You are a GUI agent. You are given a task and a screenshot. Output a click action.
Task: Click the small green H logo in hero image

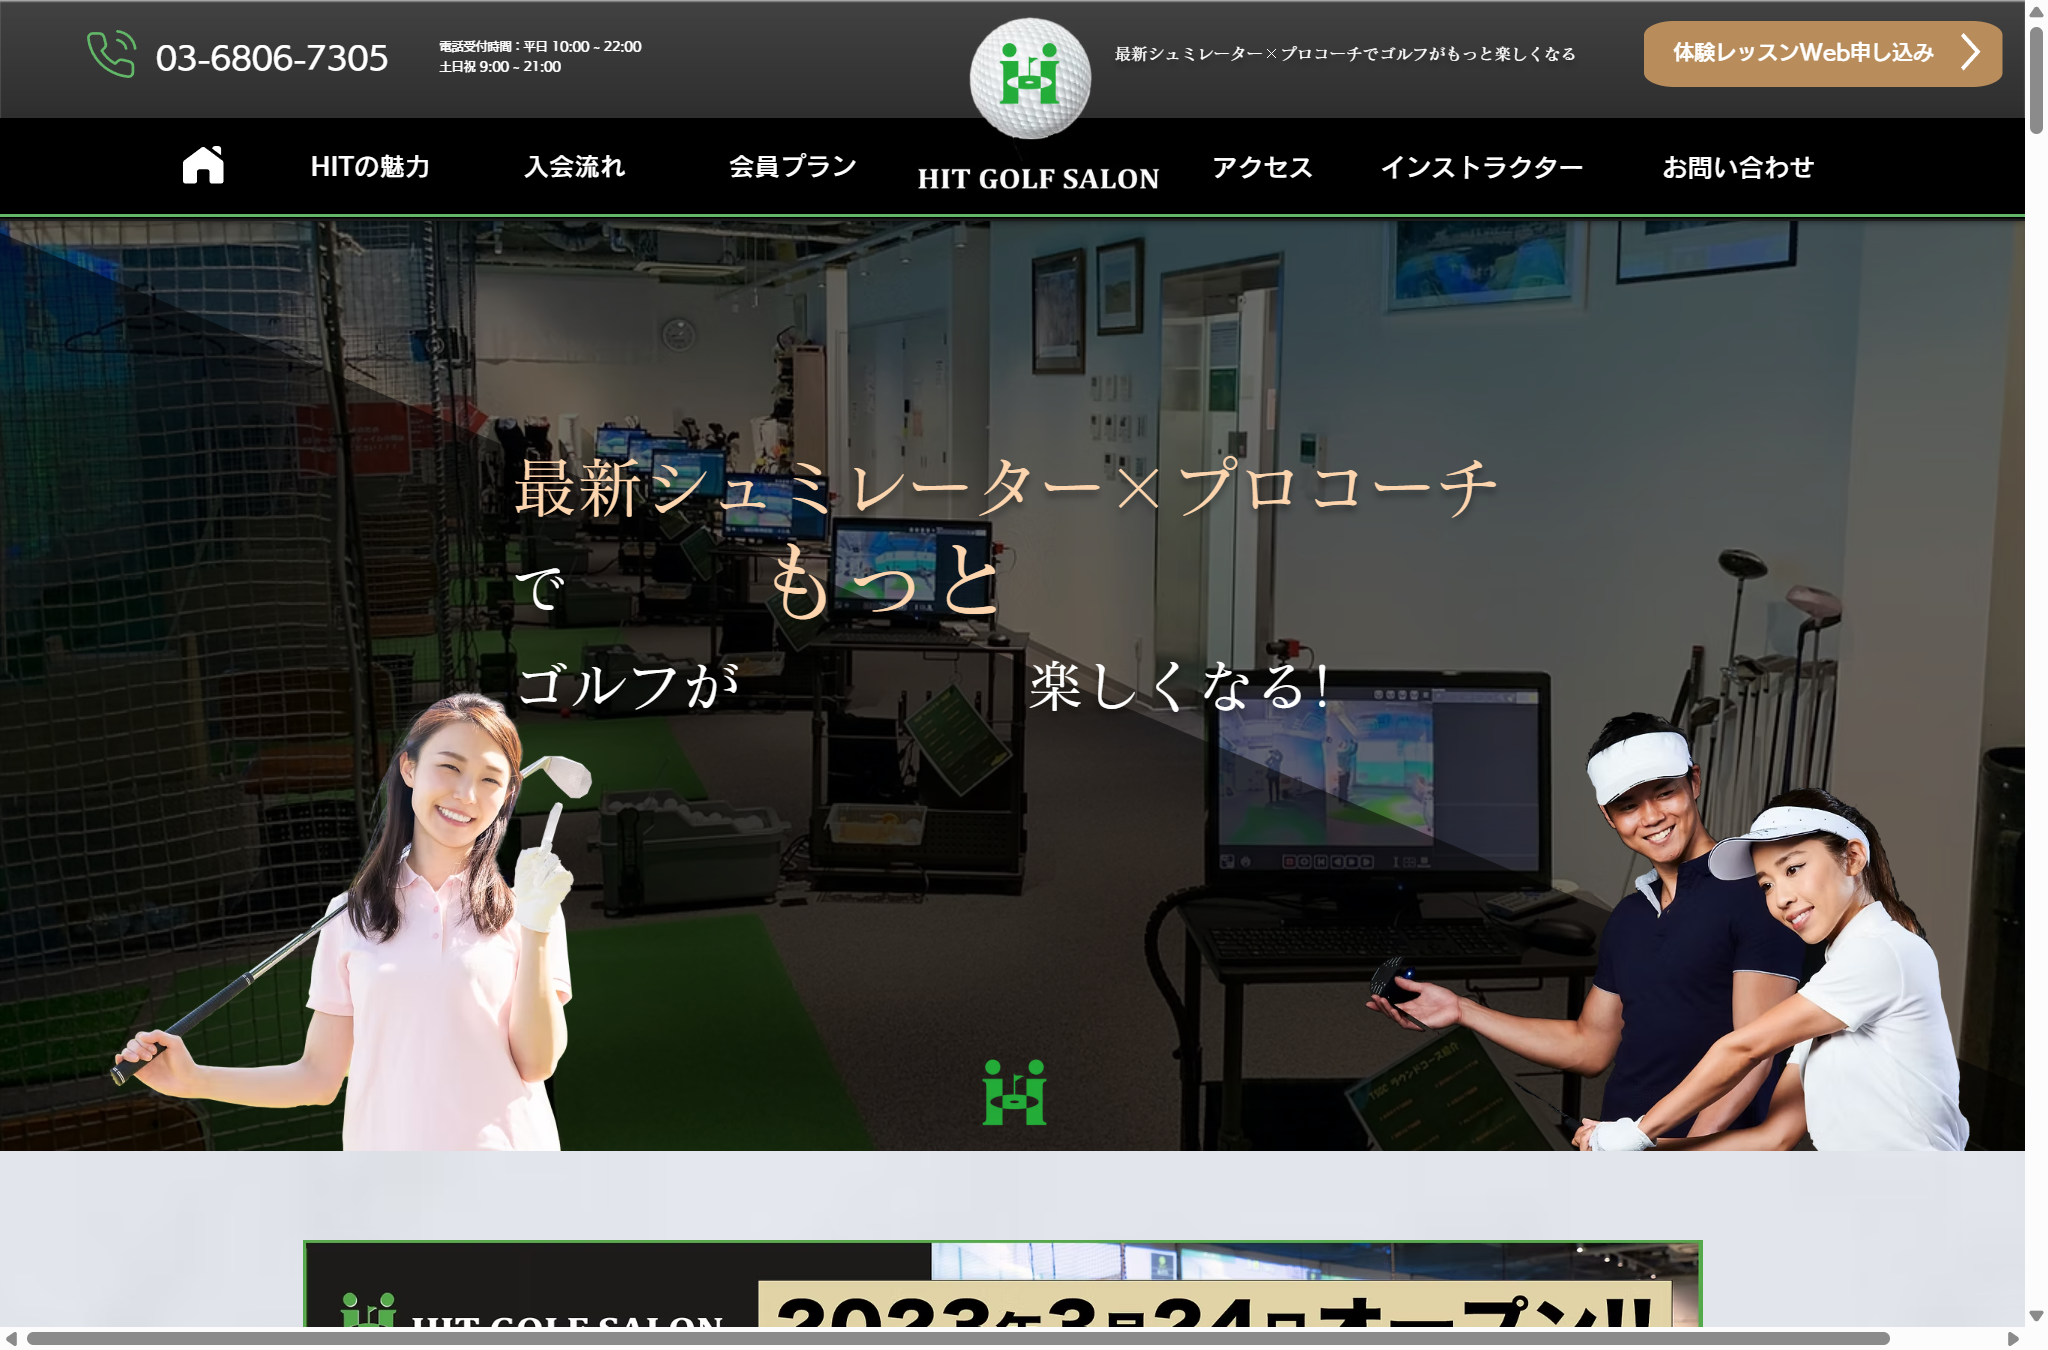1014,1092
